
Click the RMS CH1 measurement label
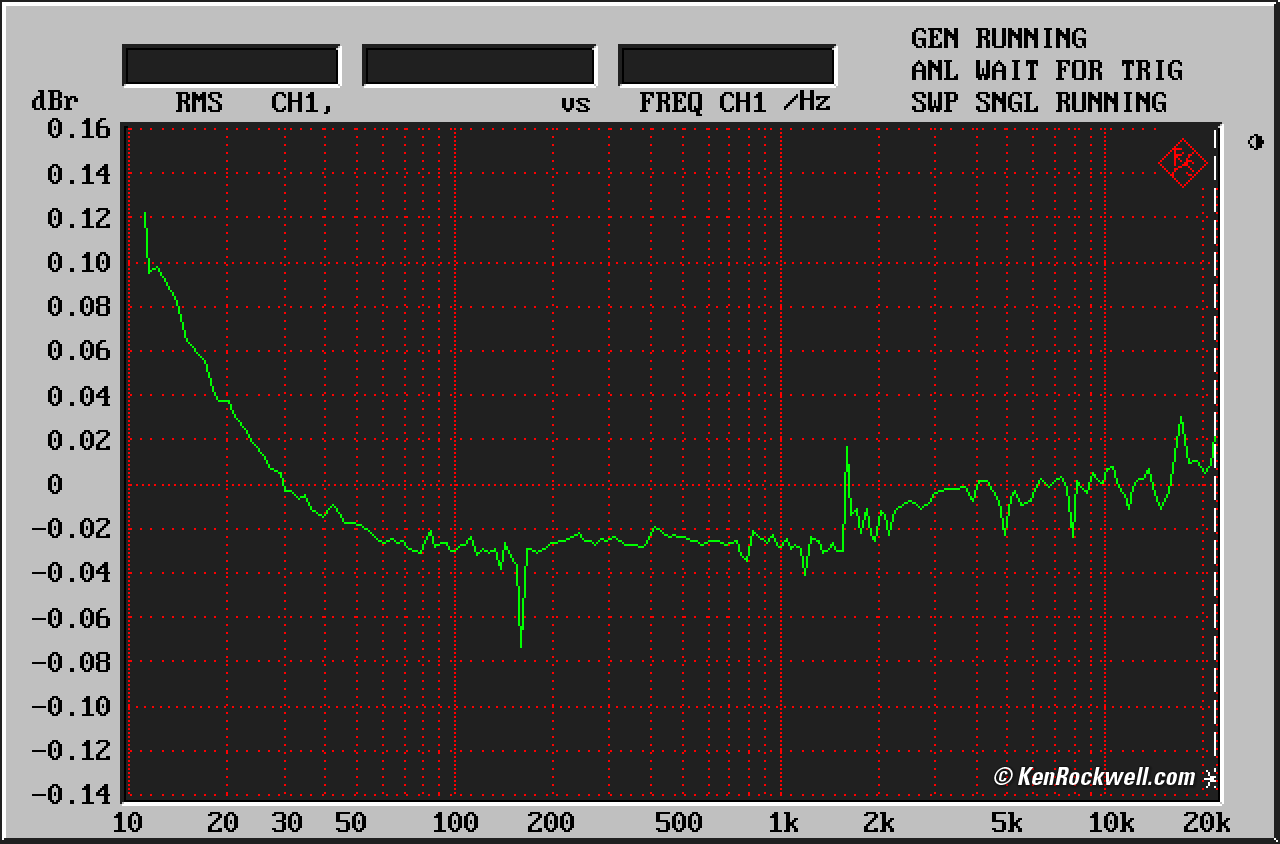(254, 103)
